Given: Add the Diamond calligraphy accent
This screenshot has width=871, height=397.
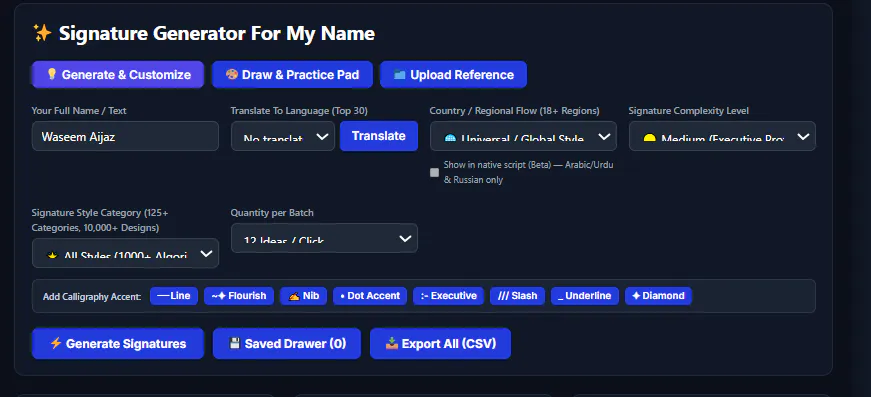Looking at the screenshot, I should (658, 296).
